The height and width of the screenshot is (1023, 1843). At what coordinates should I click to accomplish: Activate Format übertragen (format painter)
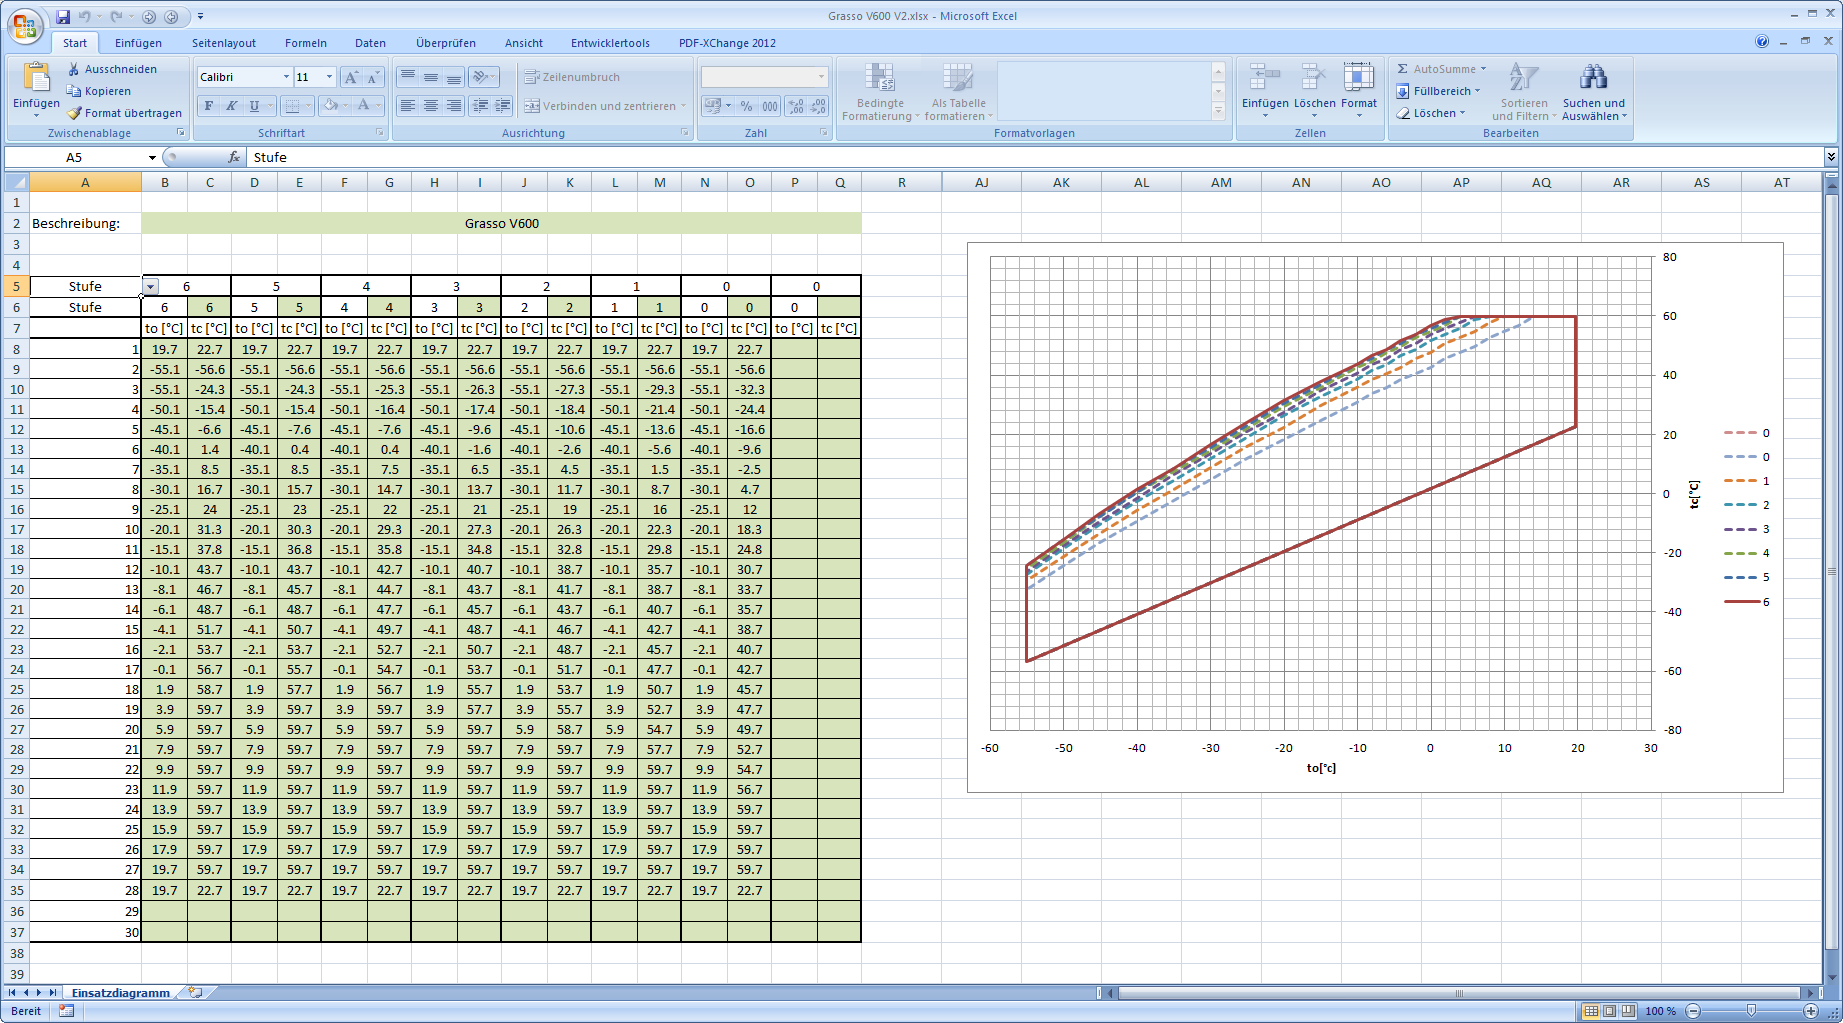coord(124,113)
